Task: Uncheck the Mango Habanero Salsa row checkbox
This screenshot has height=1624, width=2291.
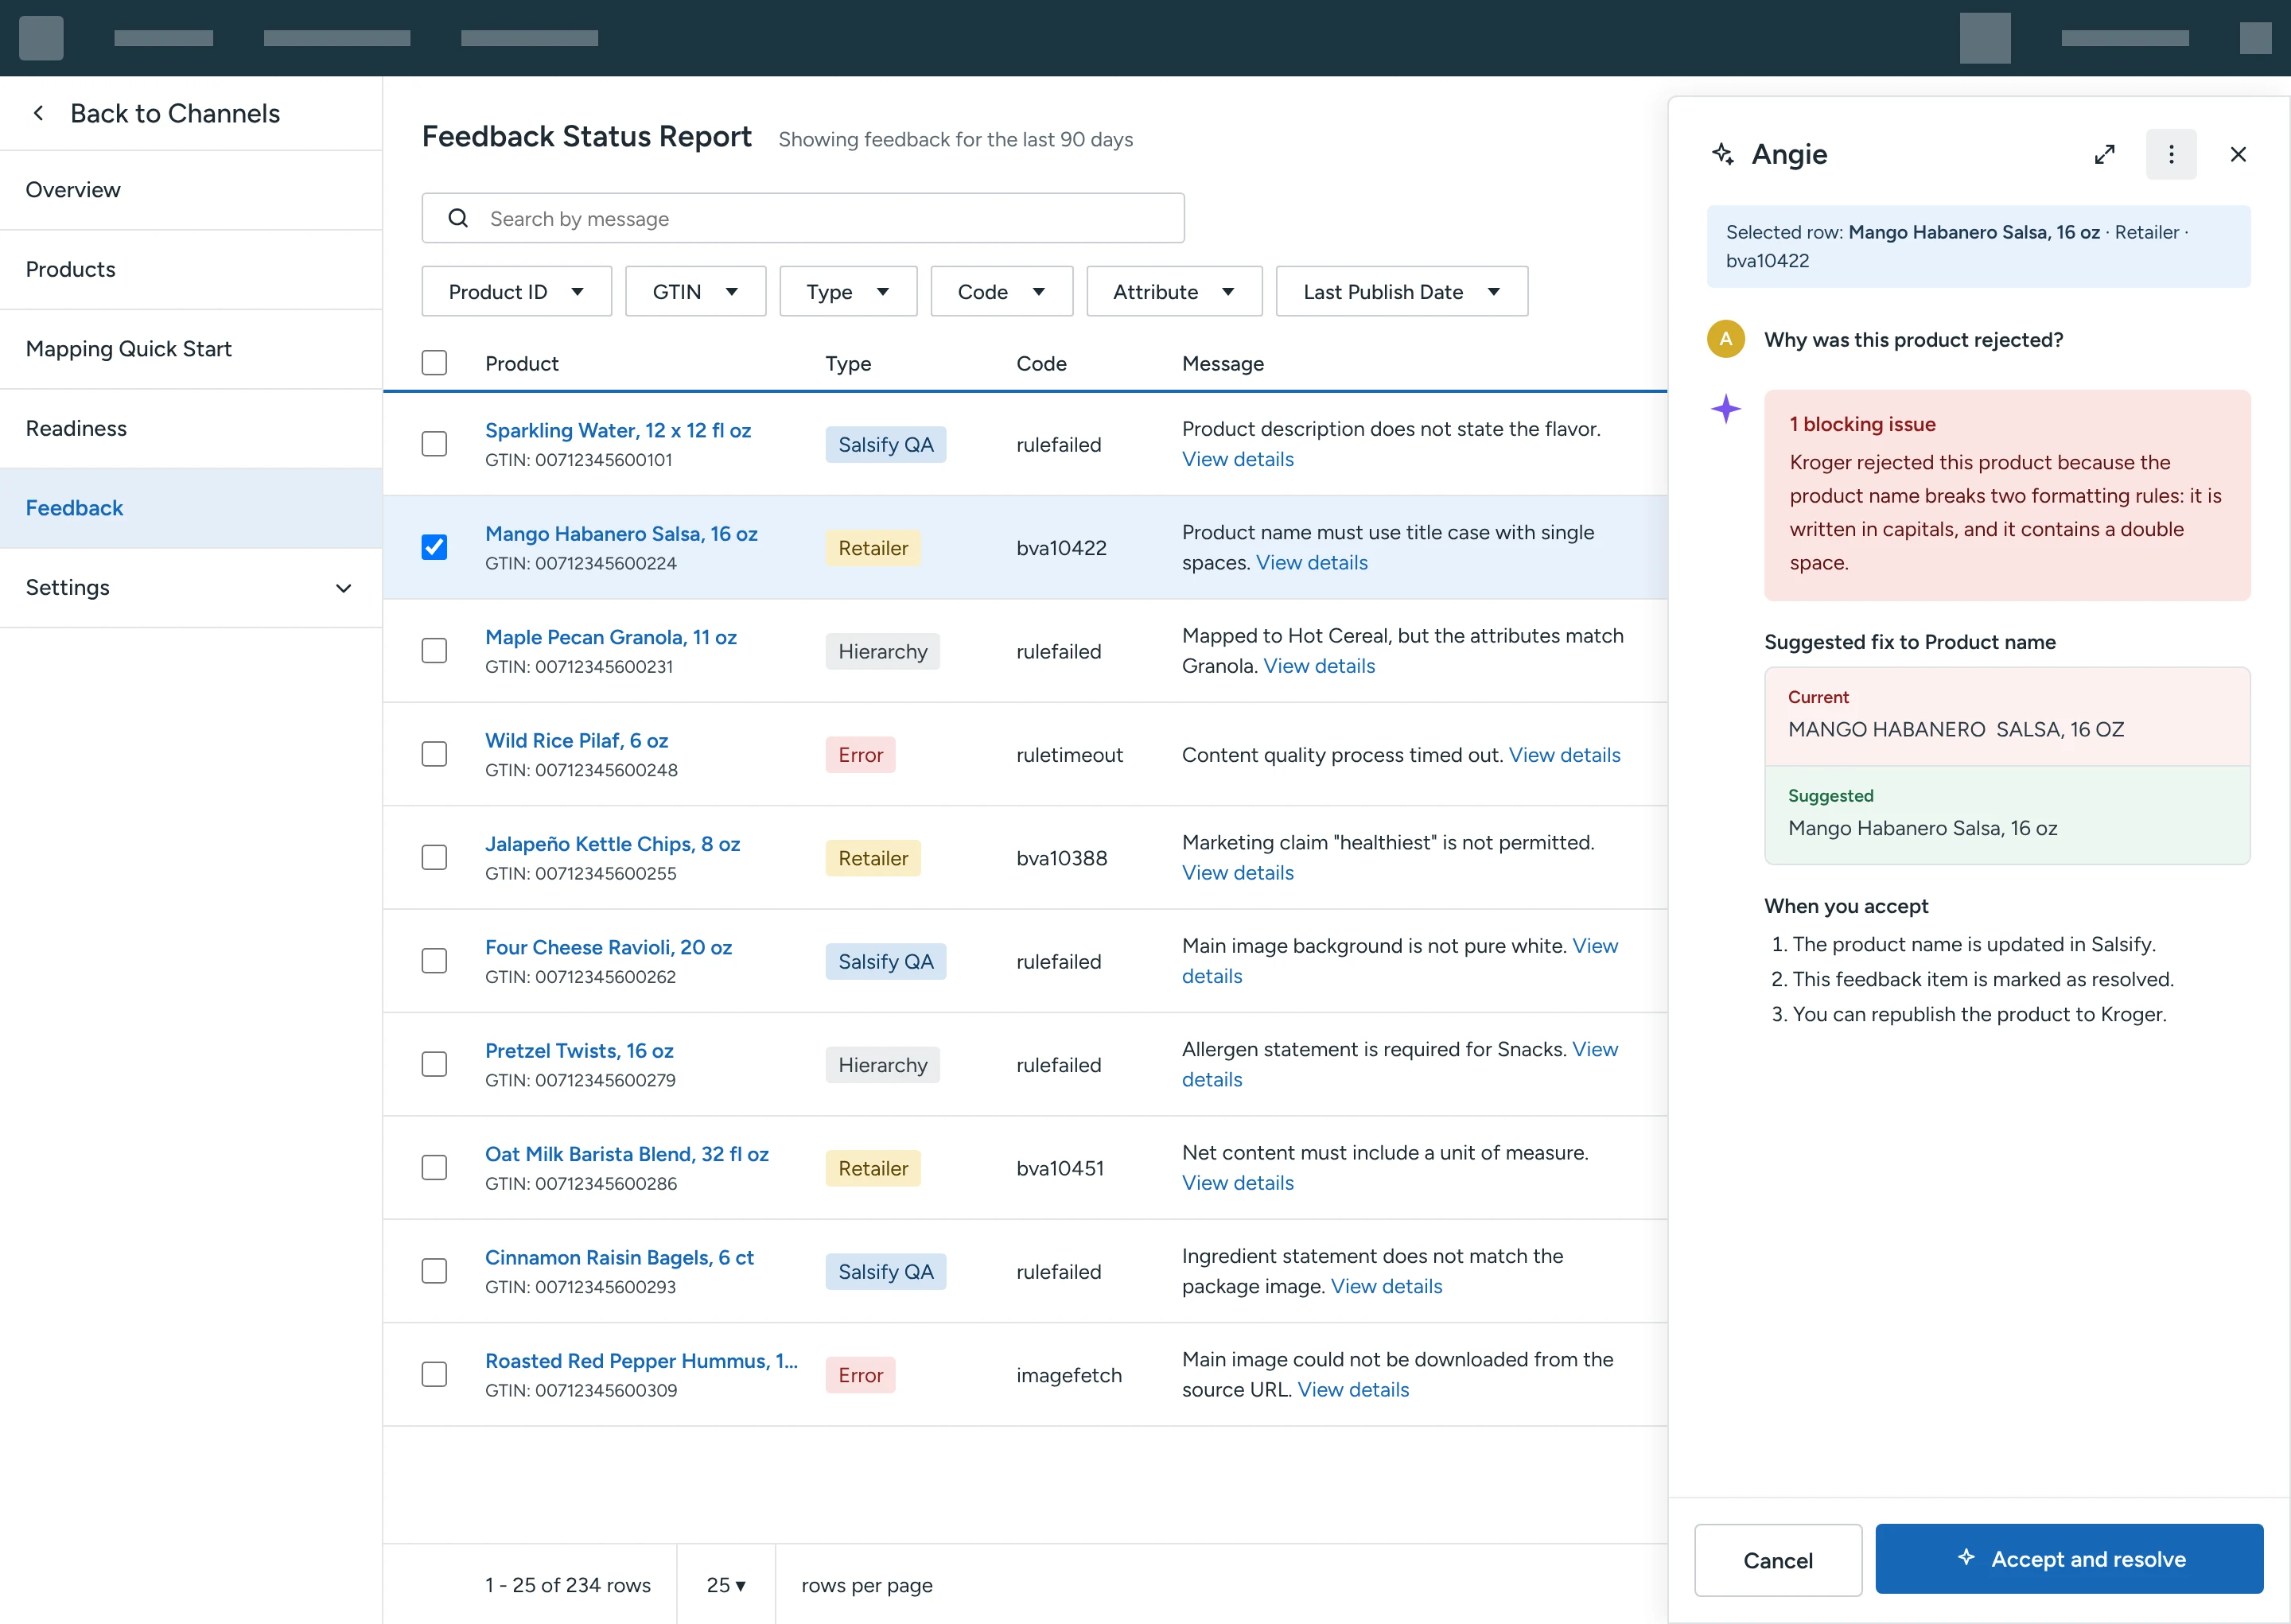Action: (x=434, y=547)
